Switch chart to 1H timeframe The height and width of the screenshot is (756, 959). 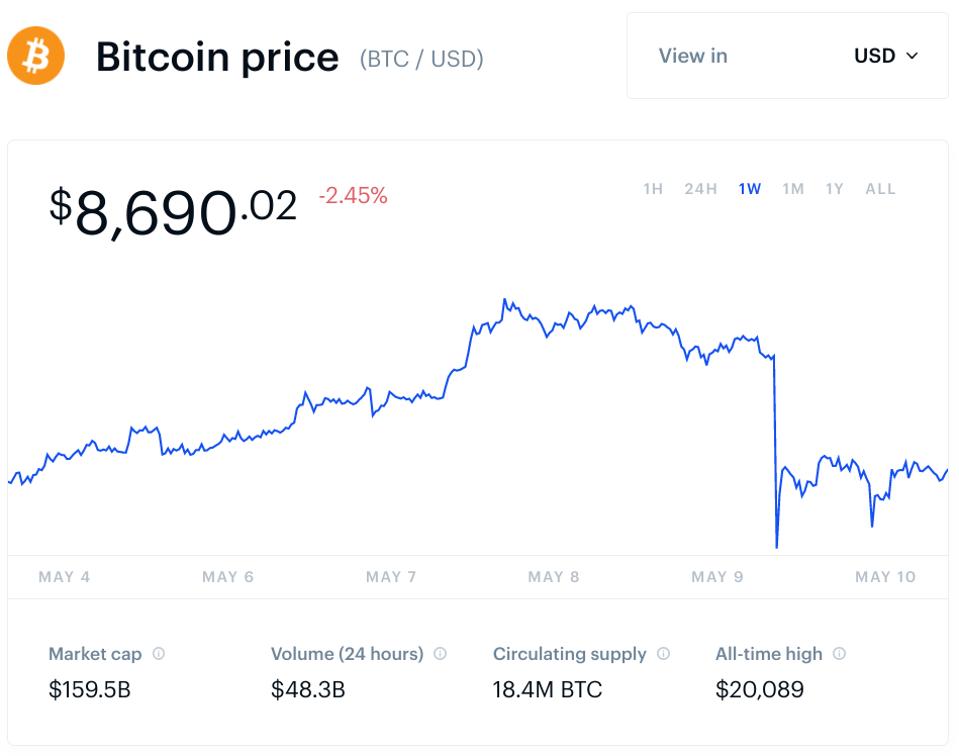pyautogui.click(x=653, y=189)
